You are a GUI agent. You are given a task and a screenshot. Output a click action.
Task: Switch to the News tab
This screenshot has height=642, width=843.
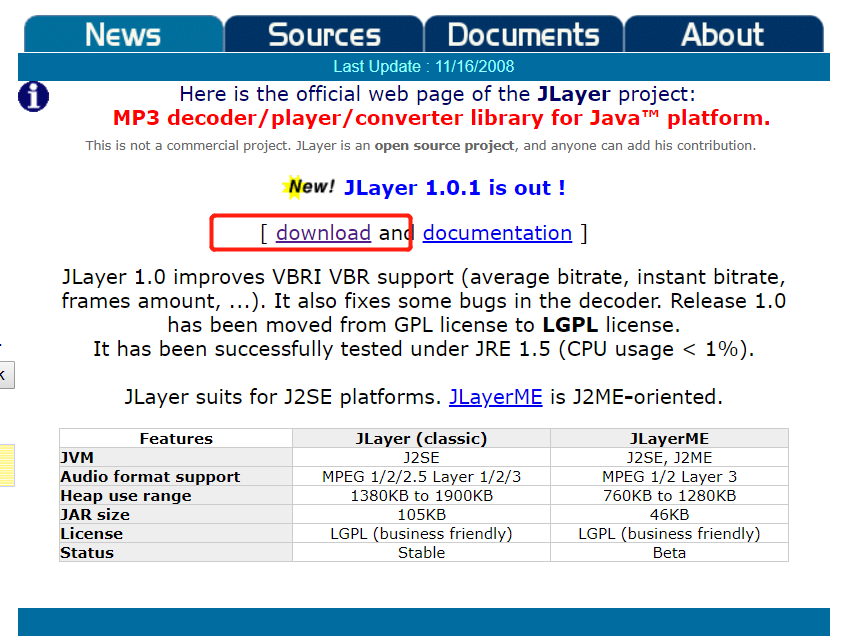coord(123,33)
